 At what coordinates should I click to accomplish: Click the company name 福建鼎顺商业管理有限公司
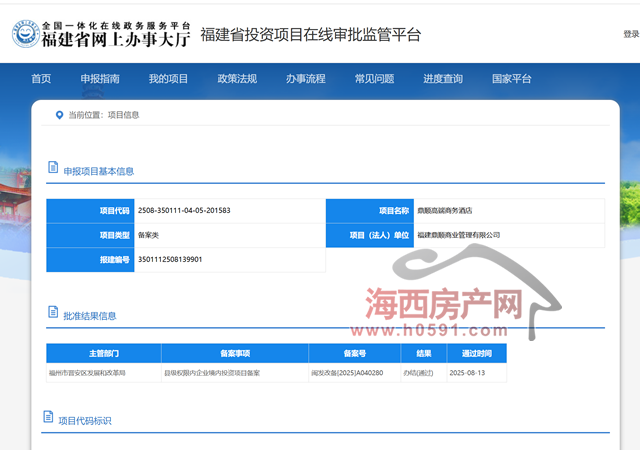459,235
